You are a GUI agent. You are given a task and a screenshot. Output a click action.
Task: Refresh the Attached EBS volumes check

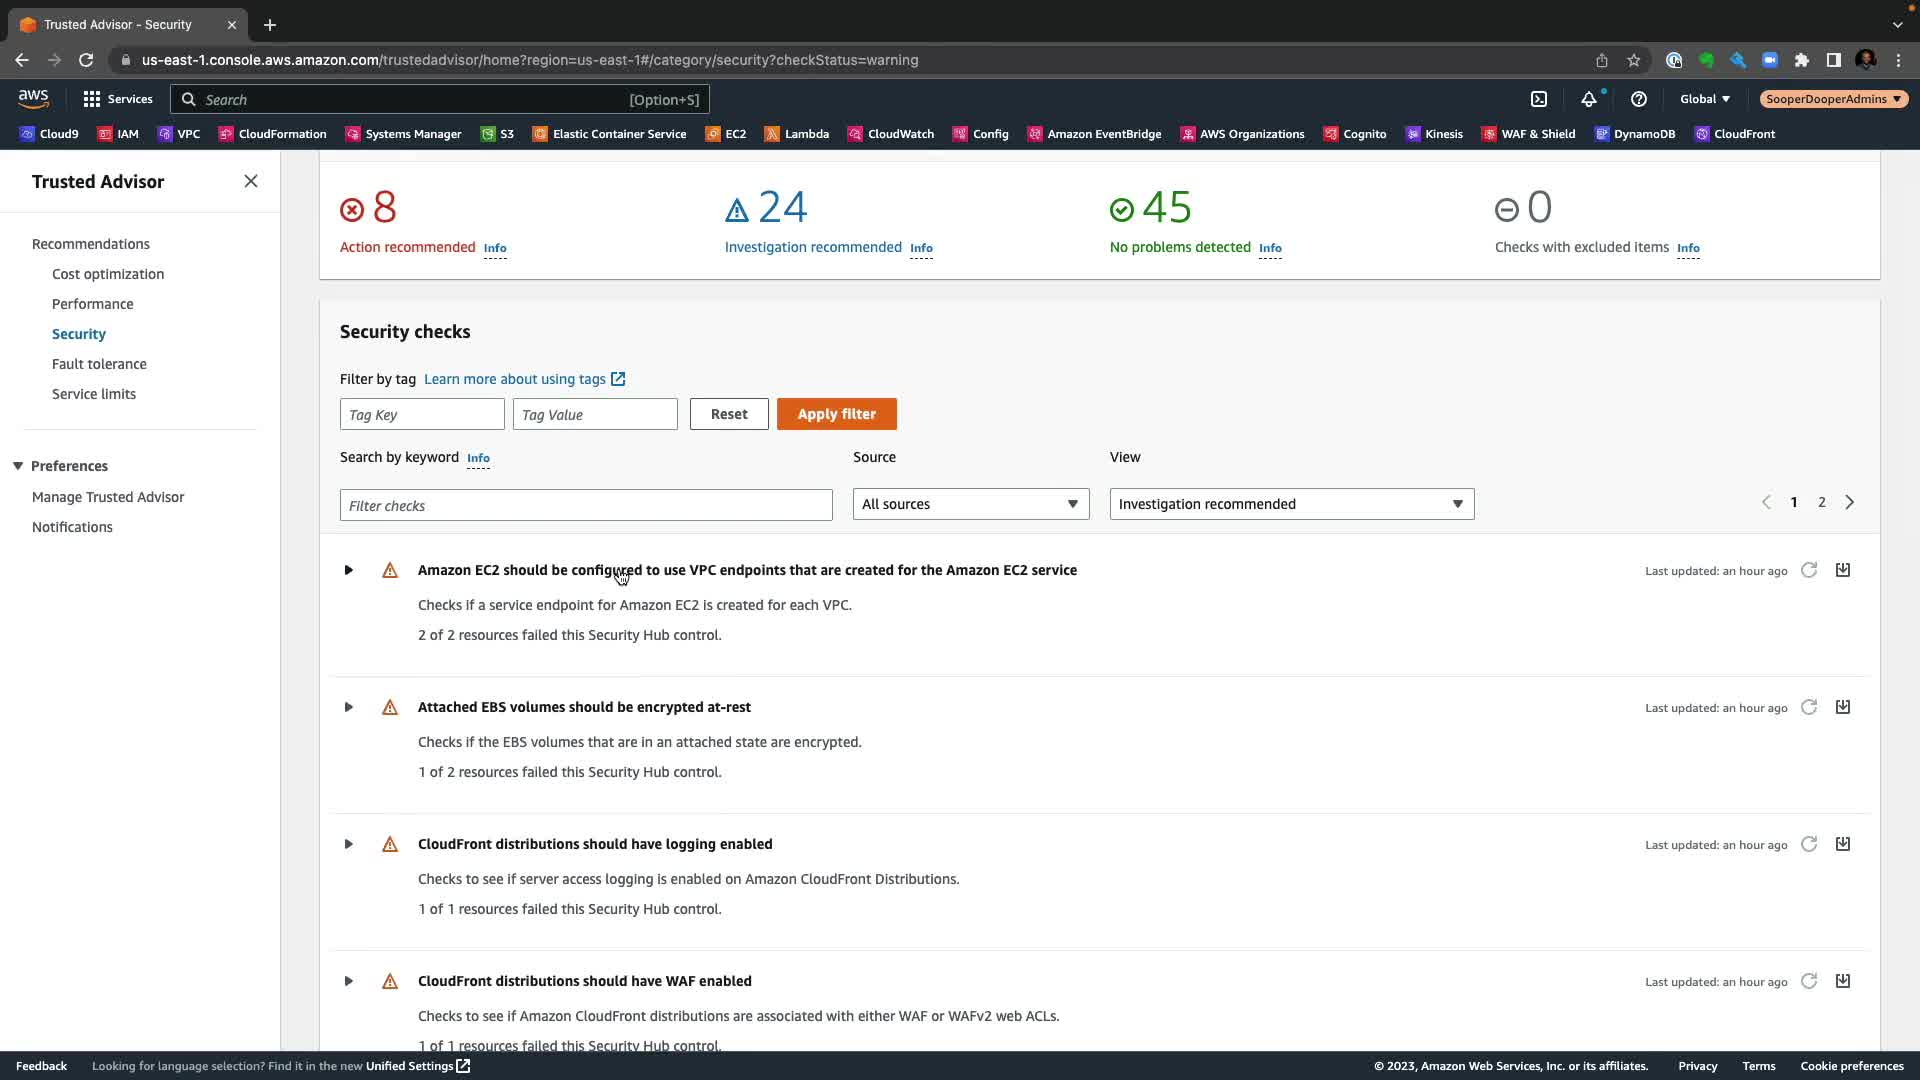[1809, 708]
